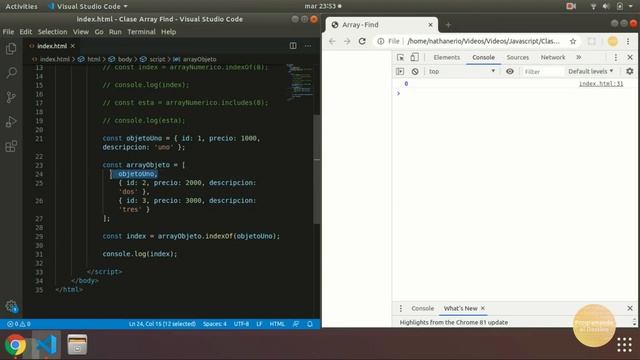The image size is (640, 360).
Task: Open the Manage gear in activity bar
Action: pyautogui.click(x=11, y=306)
